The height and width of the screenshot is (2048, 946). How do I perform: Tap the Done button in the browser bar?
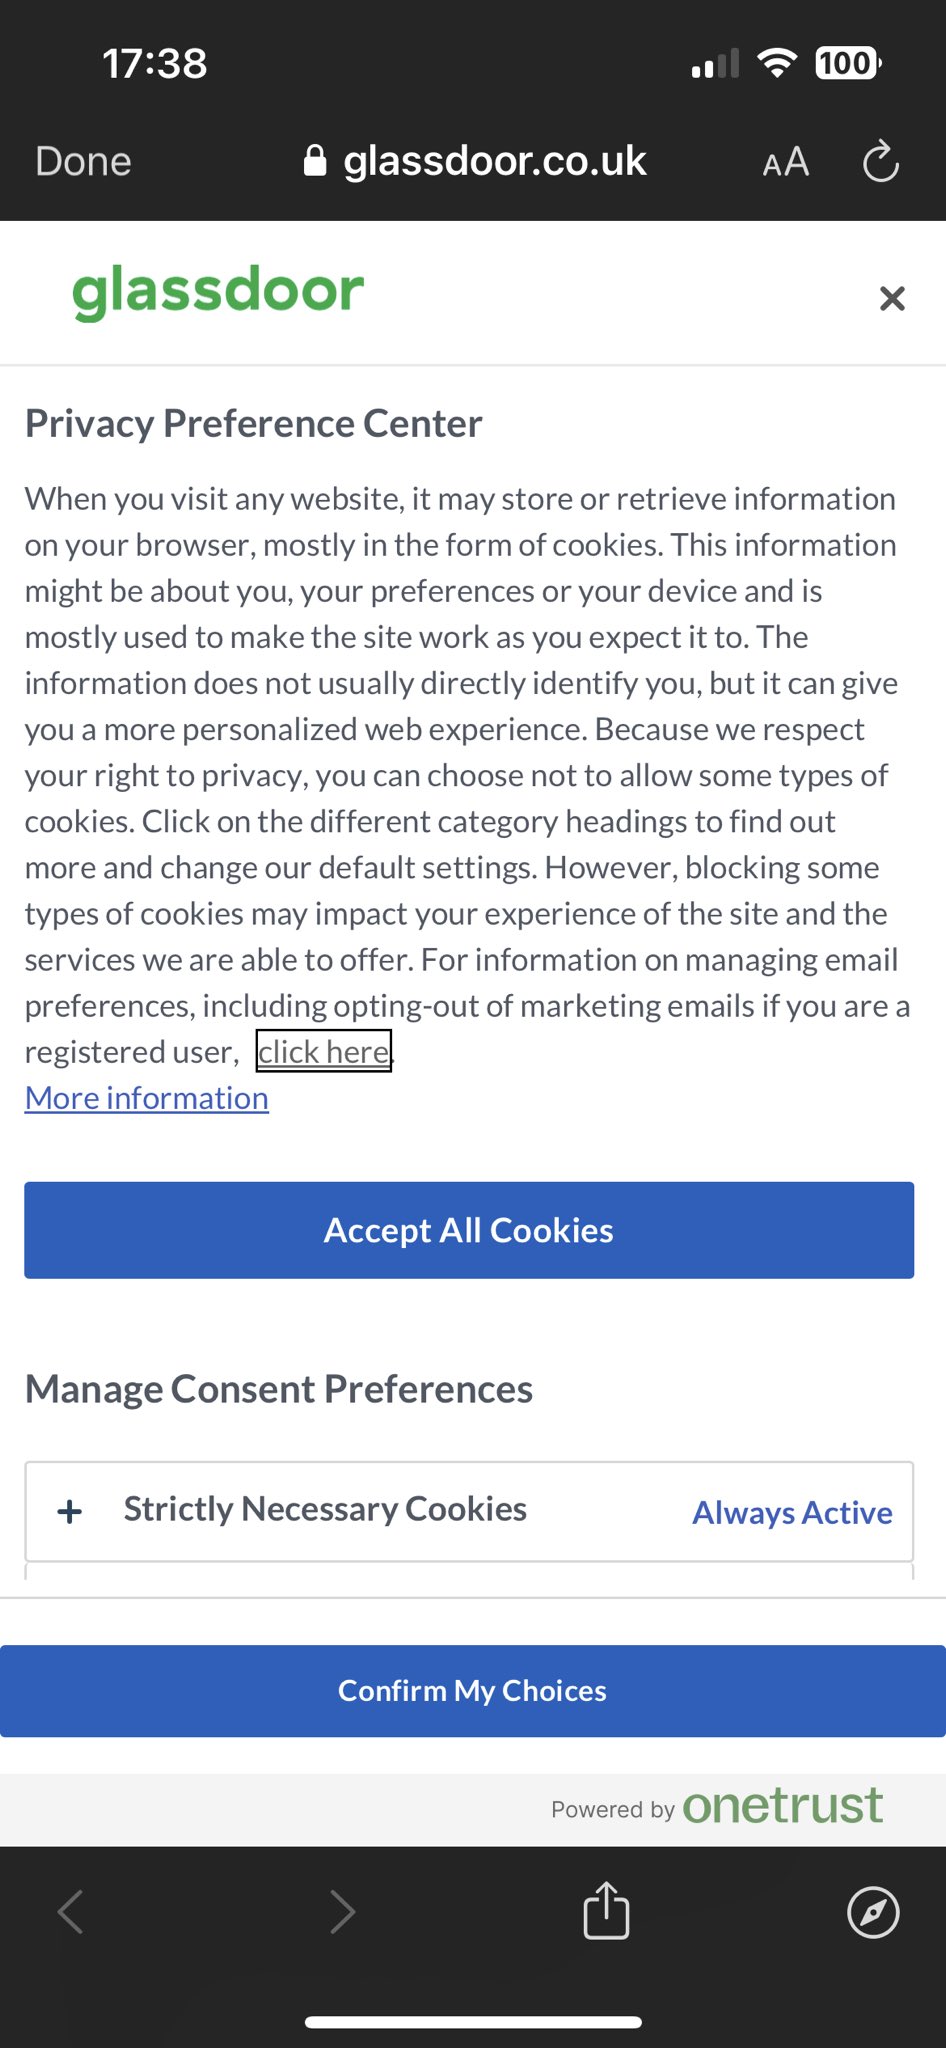point(83,161)
